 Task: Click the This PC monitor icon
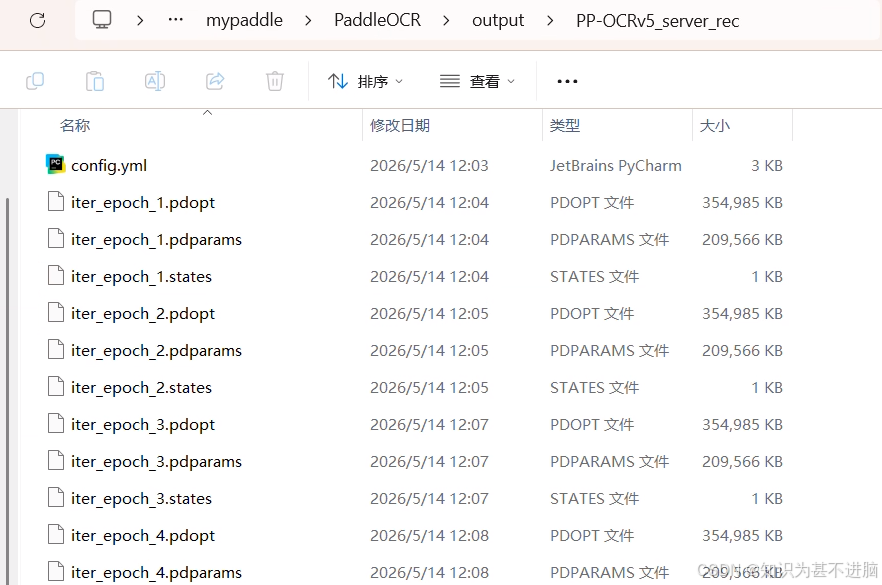click(102, 20)
